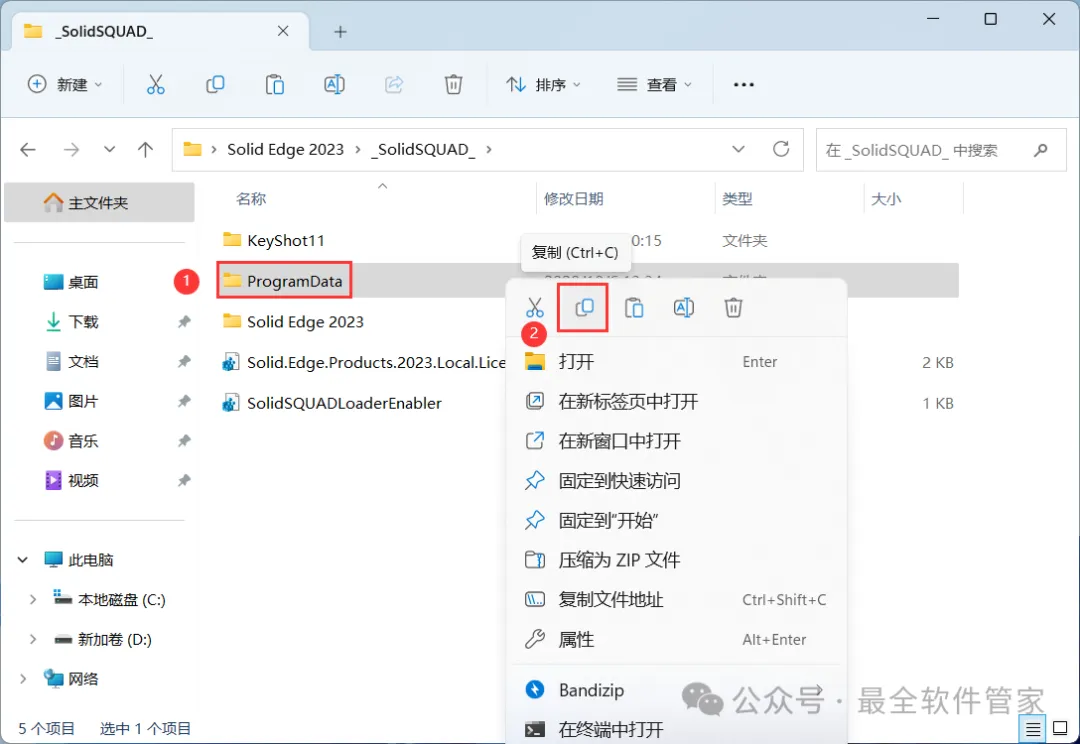
Task: Go back with the Back arrow
Action: coord(28,149)
